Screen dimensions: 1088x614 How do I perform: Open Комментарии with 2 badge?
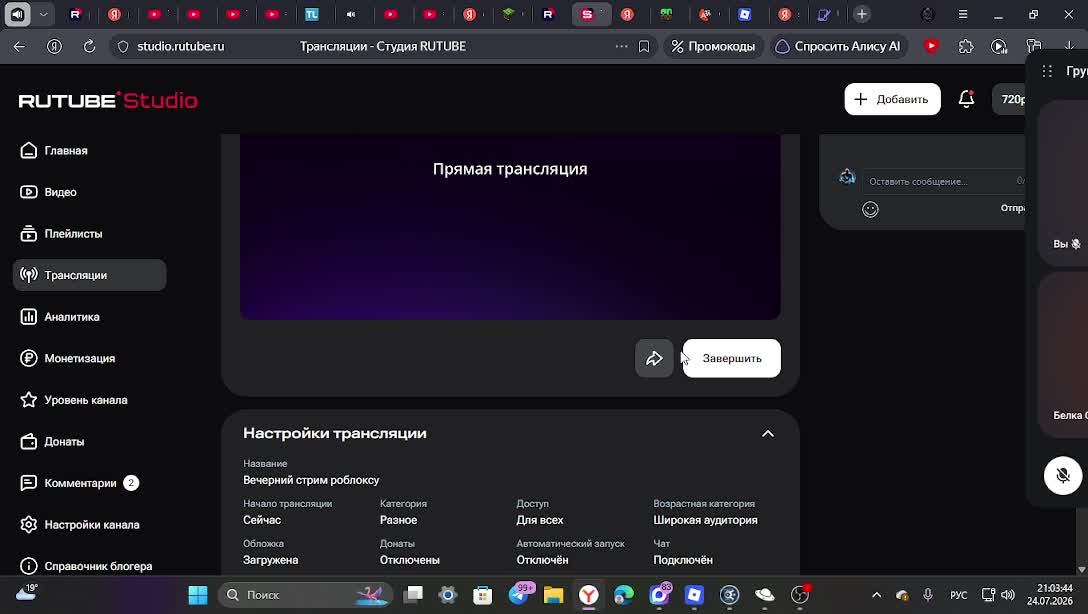pyautogui.click(x=79, y=483)
